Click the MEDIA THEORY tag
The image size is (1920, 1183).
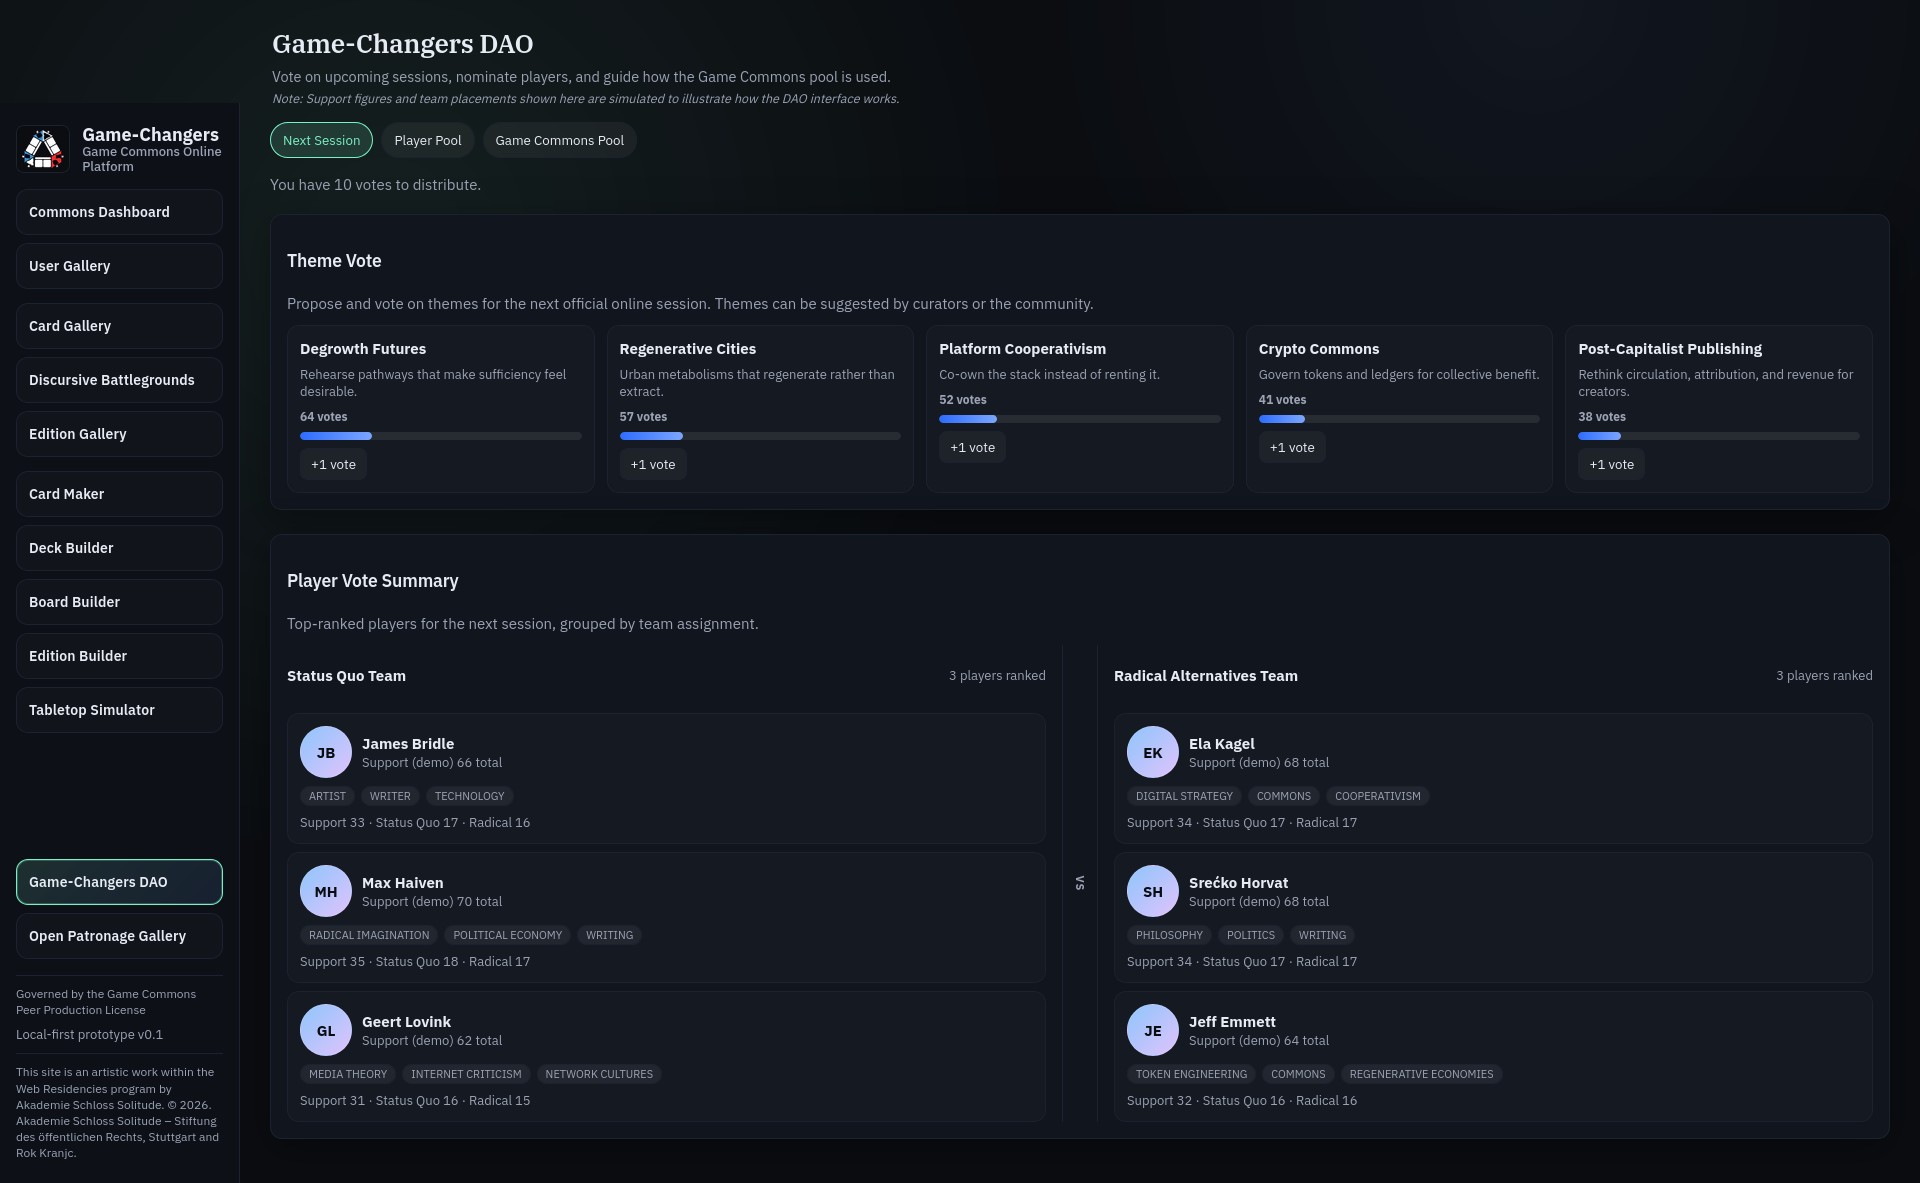coord(348,1074)
